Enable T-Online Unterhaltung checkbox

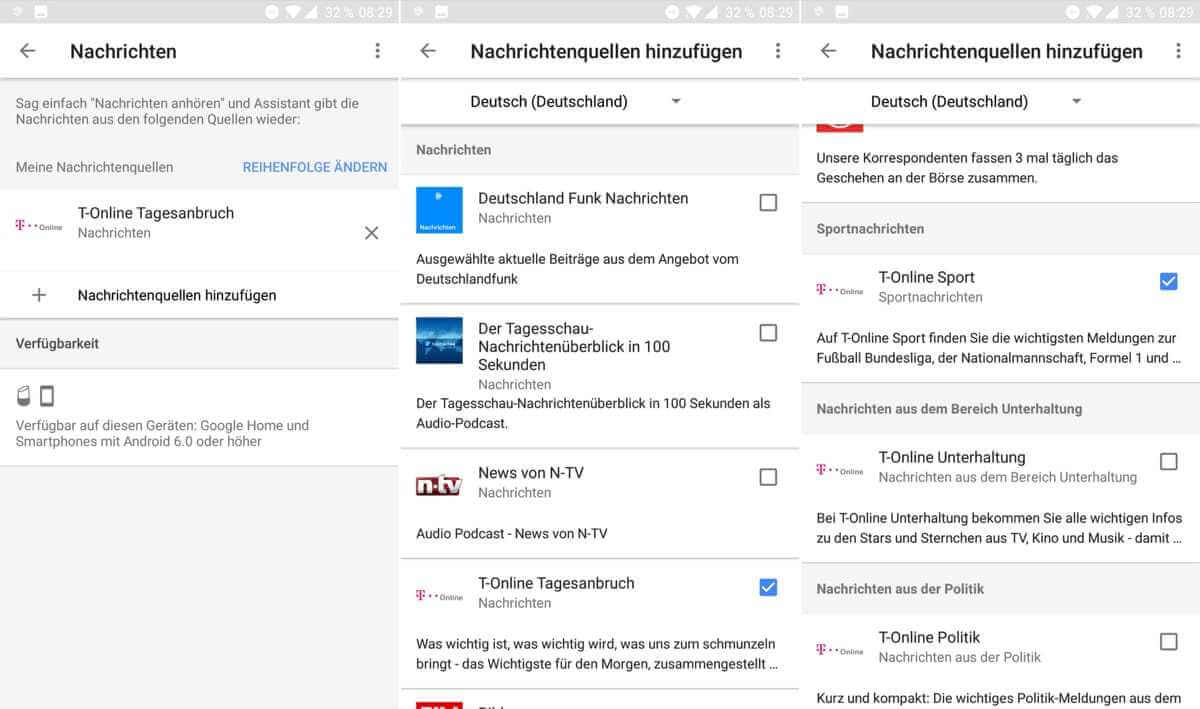[1168, 461]
